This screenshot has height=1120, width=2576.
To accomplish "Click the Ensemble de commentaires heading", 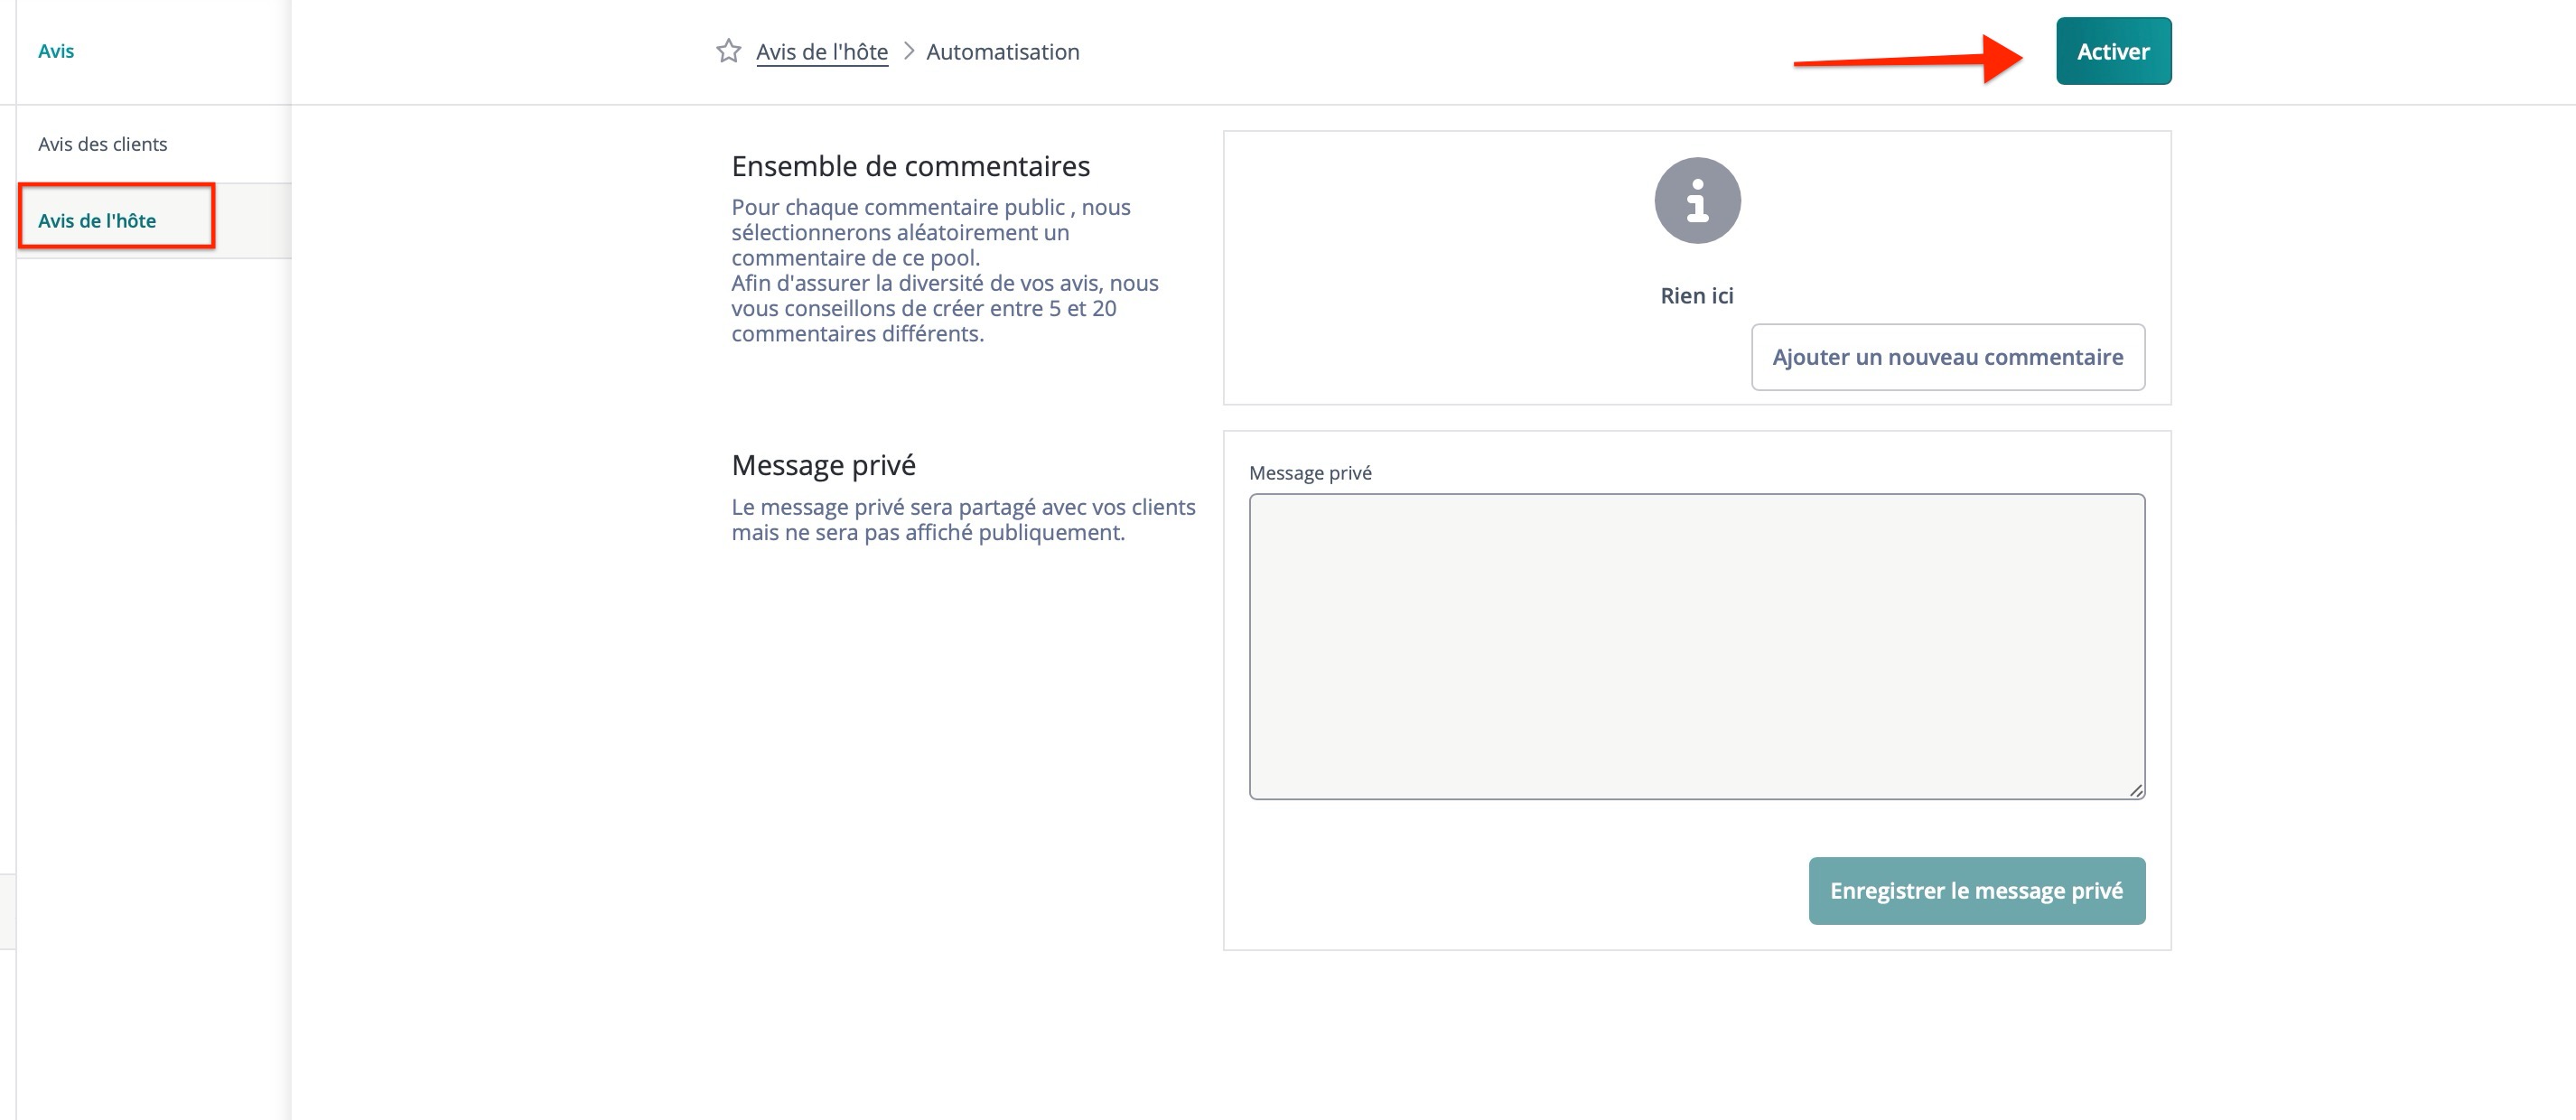I will tap(910, 166).
